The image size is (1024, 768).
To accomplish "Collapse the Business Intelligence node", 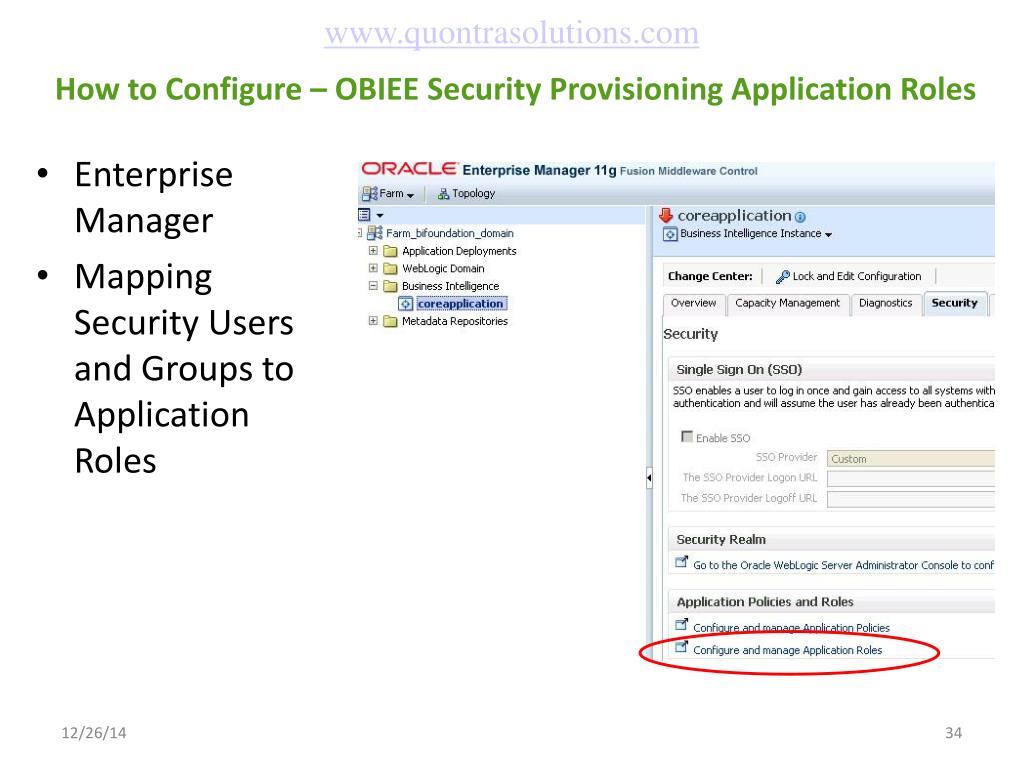I will [x=373, y=285].
